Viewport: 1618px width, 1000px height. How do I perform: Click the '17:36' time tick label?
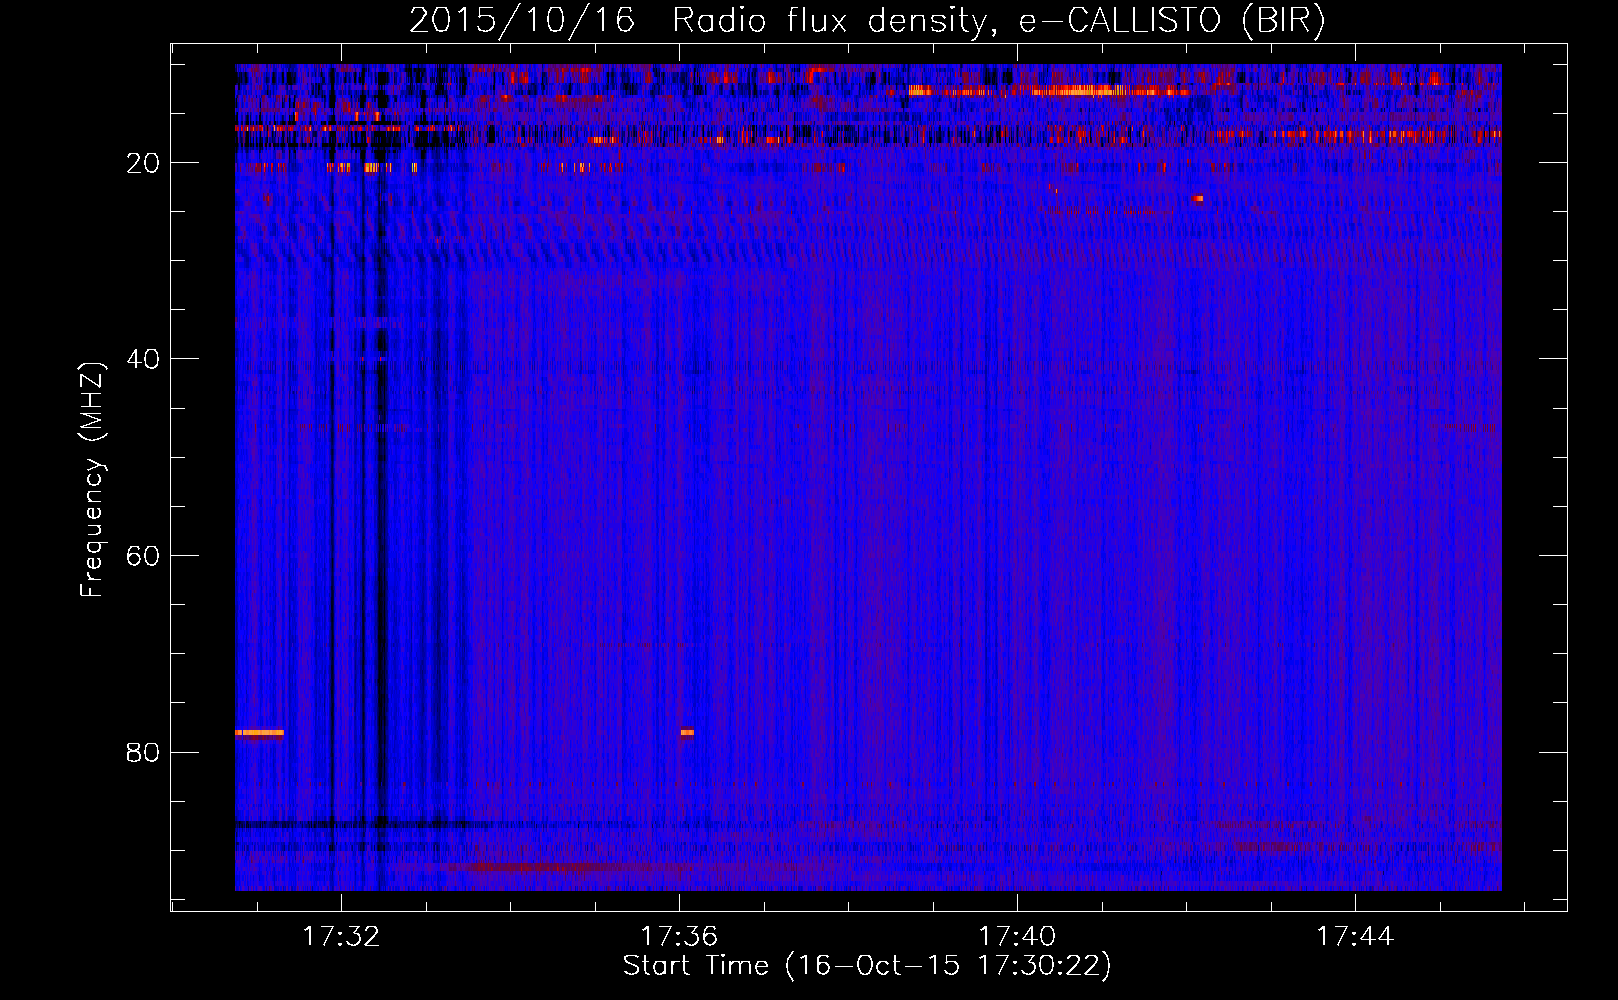pos(679,936)
